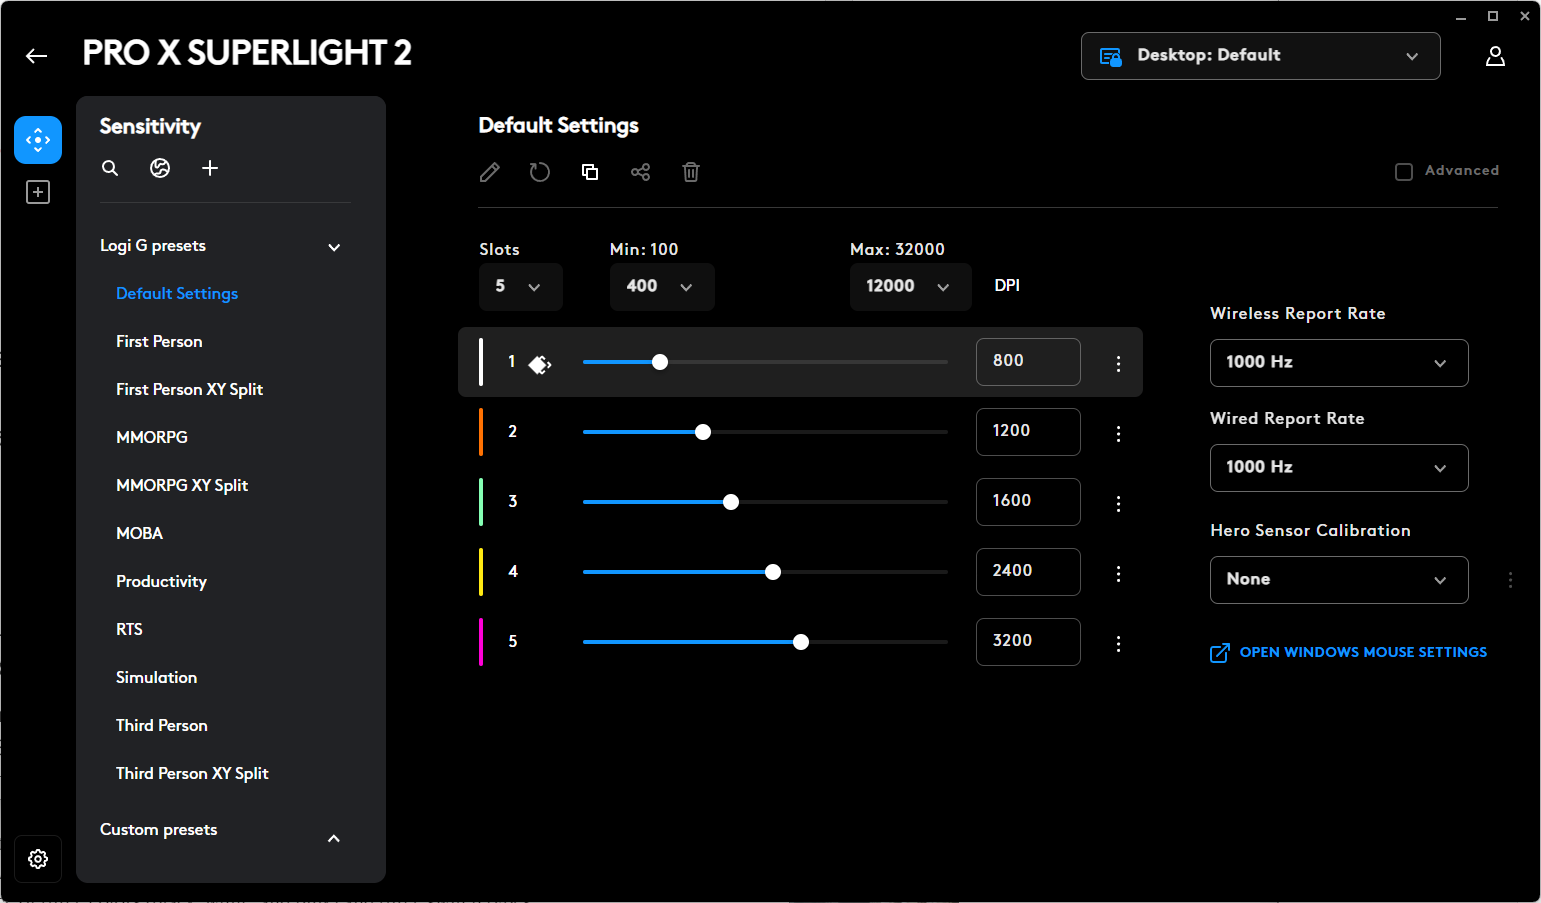Open more options for the 1200 DPI slot
Viewport: 1541px width, 903px height.
point(1118,434)
